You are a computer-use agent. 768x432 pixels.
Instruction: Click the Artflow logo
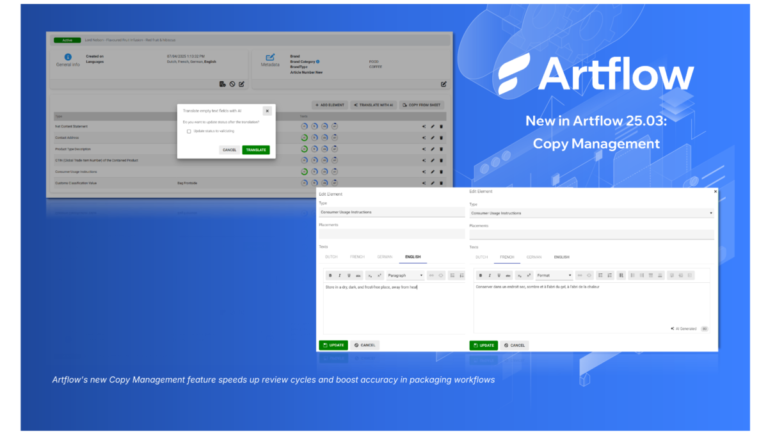click(596, 74)
